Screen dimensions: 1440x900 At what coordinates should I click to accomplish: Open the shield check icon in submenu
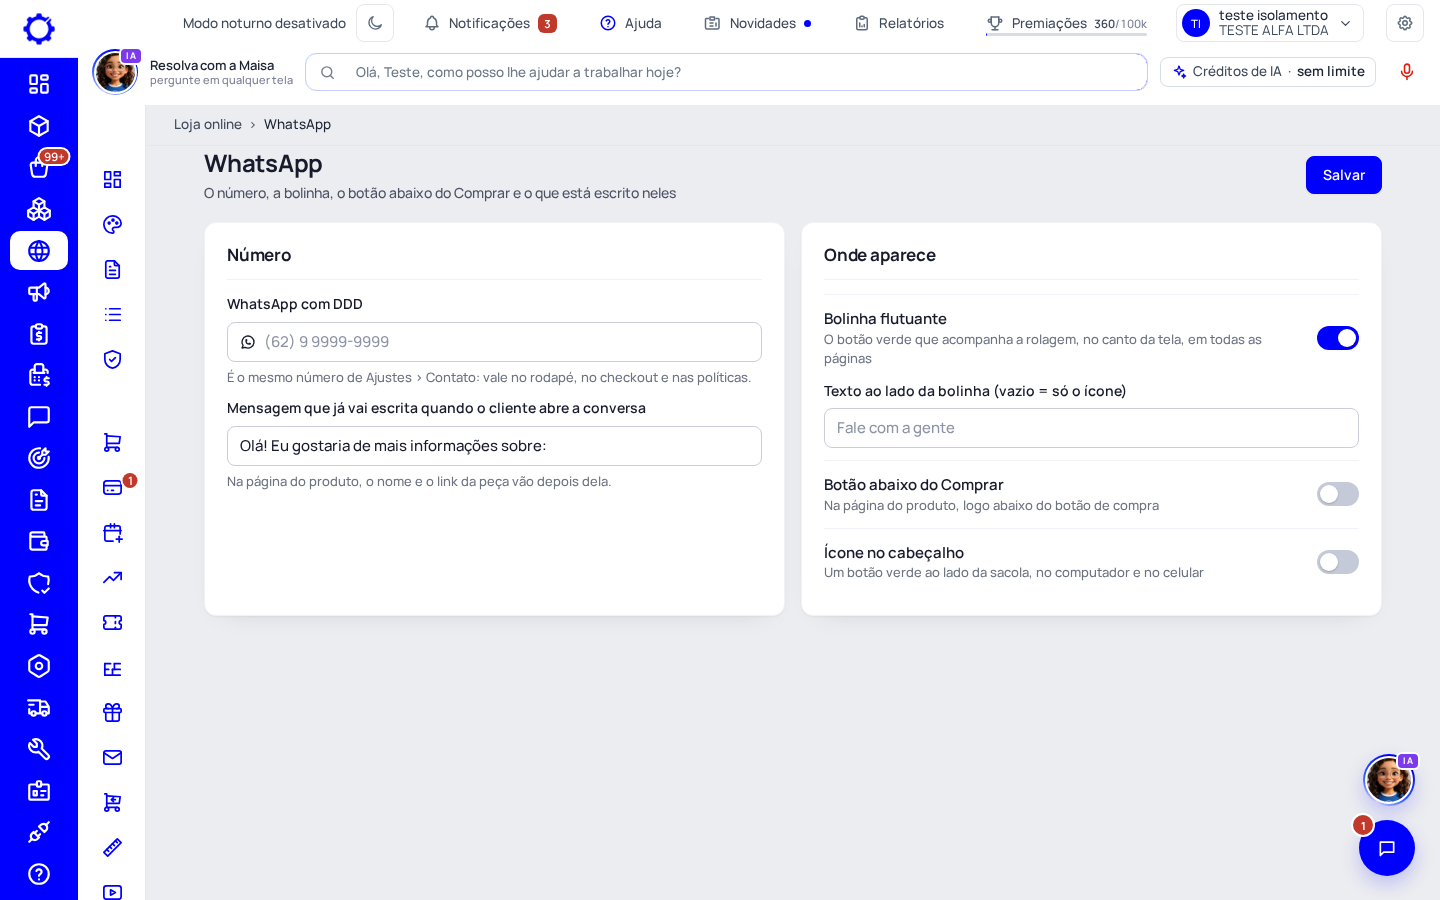(x=113, y=359)
